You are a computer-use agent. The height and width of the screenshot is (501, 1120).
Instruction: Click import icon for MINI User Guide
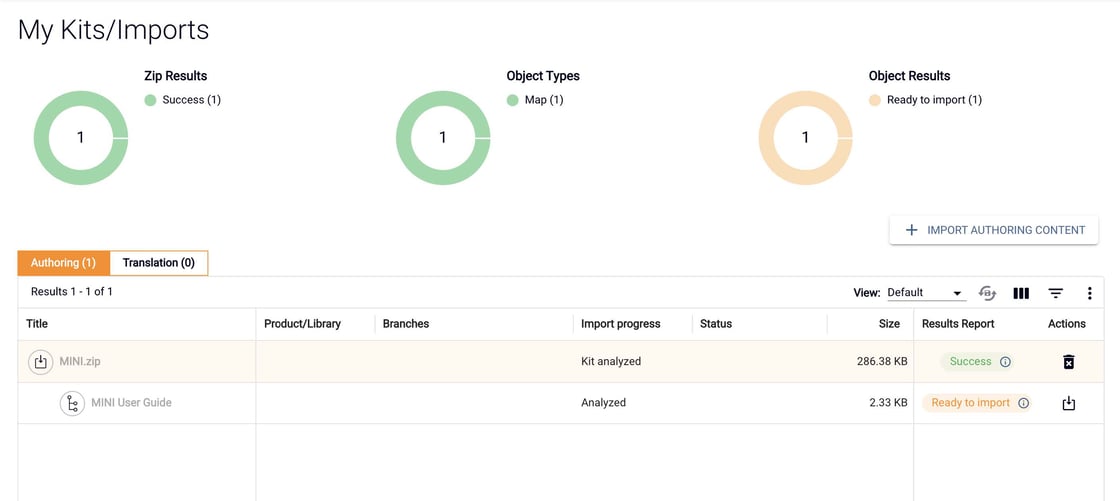(1068, 403)
